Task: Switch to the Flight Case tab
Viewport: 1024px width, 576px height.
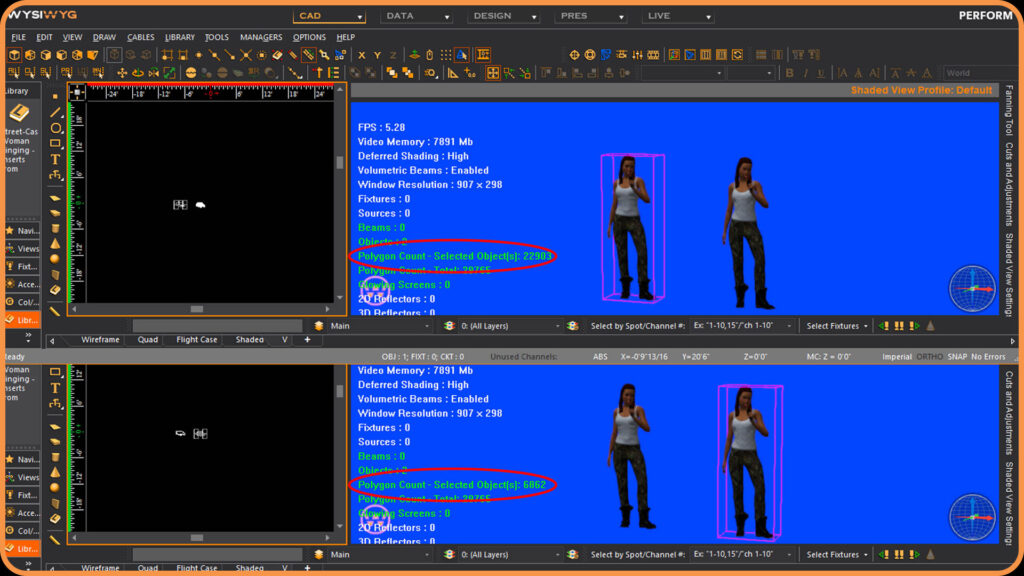Action: 196,340
